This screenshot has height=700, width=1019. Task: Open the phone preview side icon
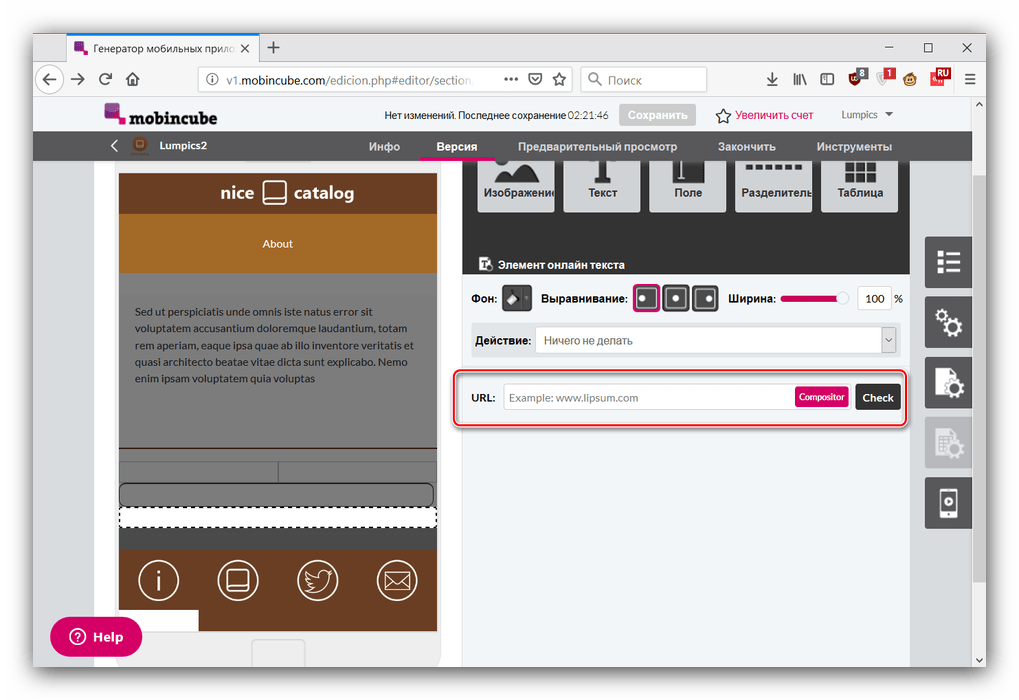(x=948, y=502)
